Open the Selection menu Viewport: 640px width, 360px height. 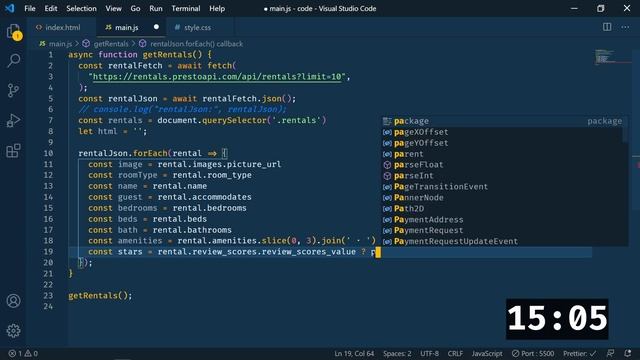pyautogui.click(x=81, y=9)
